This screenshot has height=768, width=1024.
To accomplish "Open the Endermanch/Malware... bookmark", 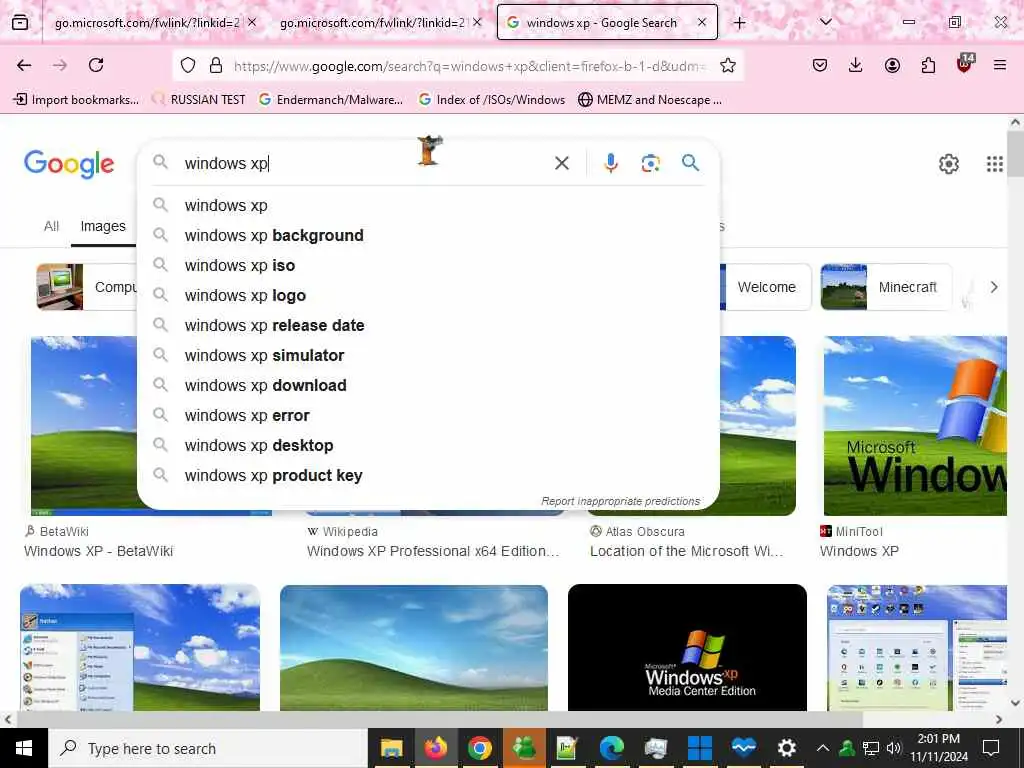I will (331, 100).
